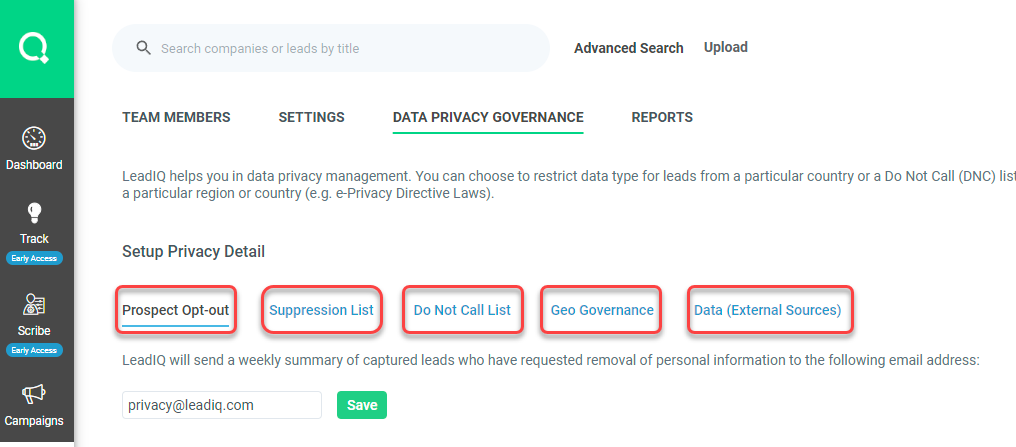This screenshot has width=1016, height=447.
Task: Switch to the Team Members tab
Action: [176, 117]
